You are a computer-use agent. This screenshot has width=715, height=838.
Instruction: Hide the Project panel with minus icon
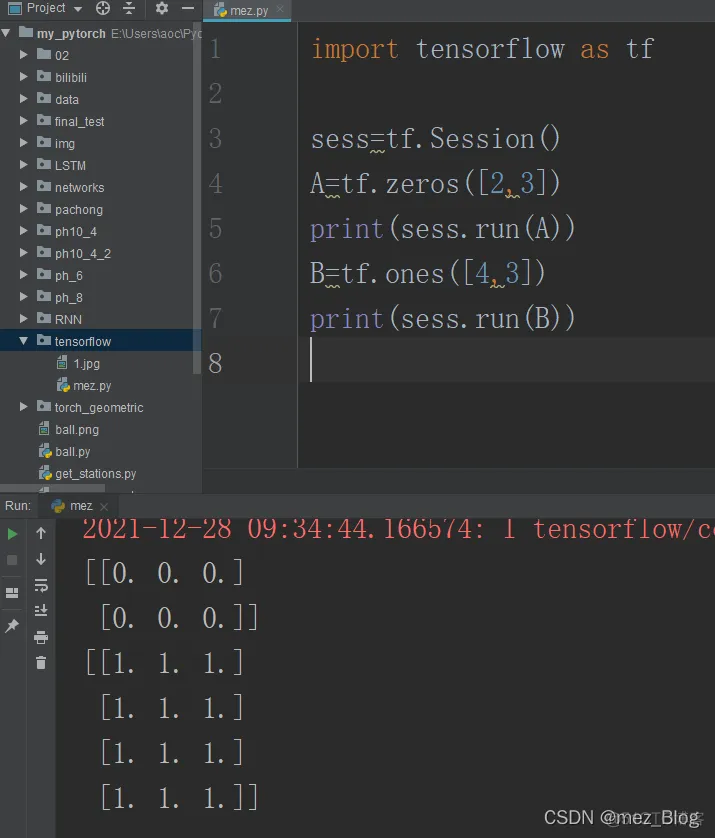point(188,8)
